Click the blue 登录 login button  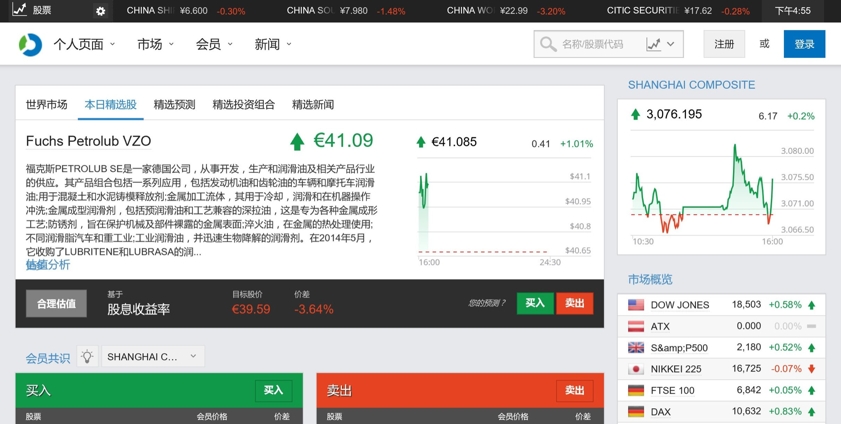(805, 44)
